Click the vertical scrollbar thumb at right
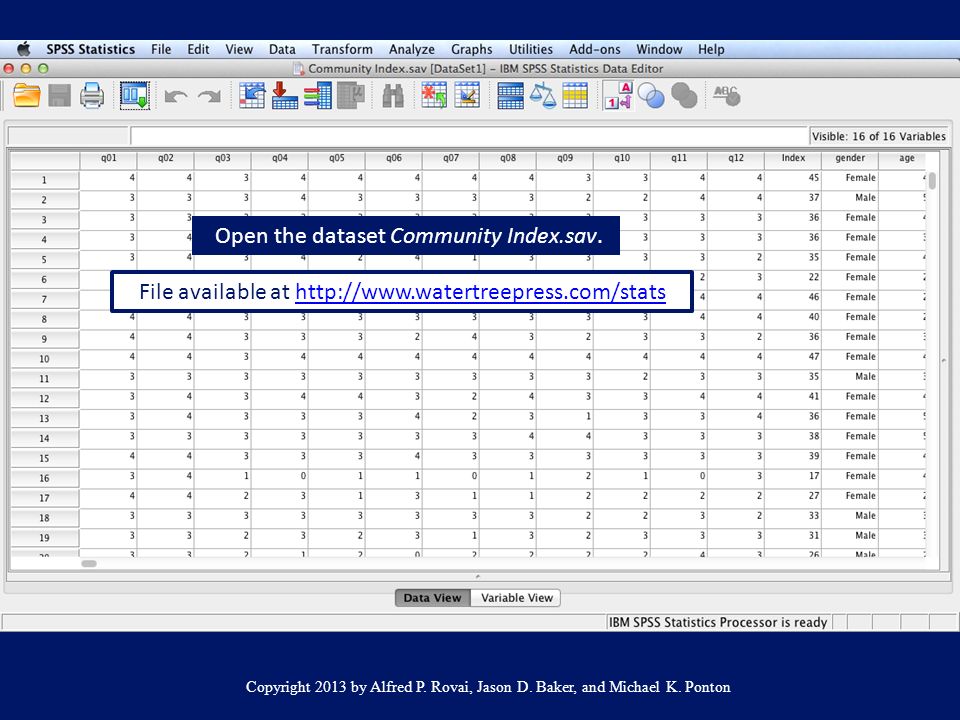This screenshot has height=720, width=960. tap(932, 181)
